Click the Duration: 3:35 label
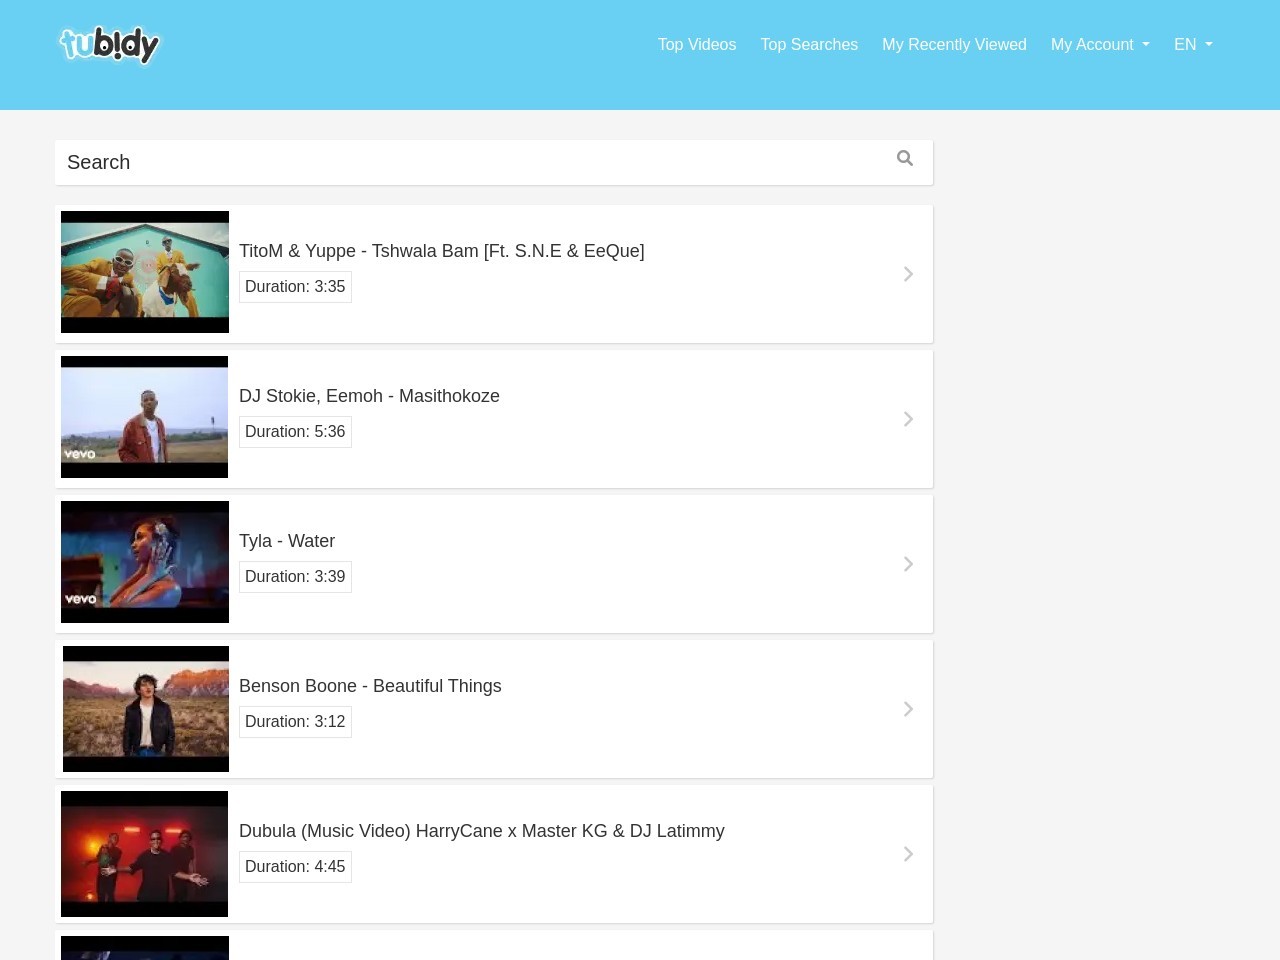The width and height of the screenshot is (1280, 960). point(295,287)
